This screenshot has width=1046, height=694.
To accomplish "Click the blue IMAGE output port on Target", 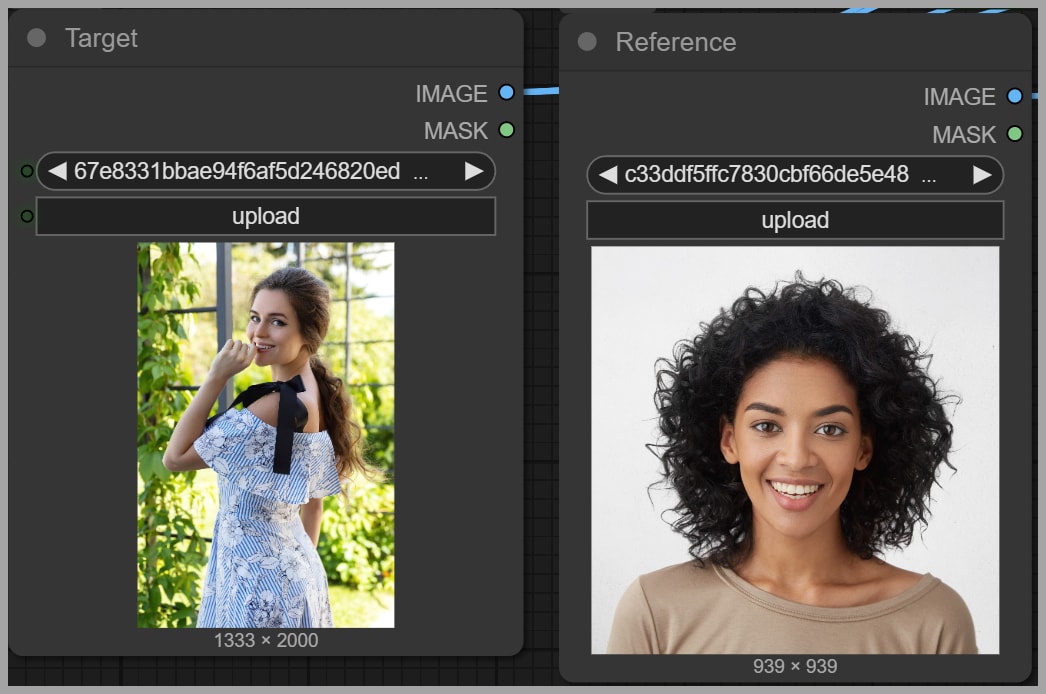I will 506,93.
